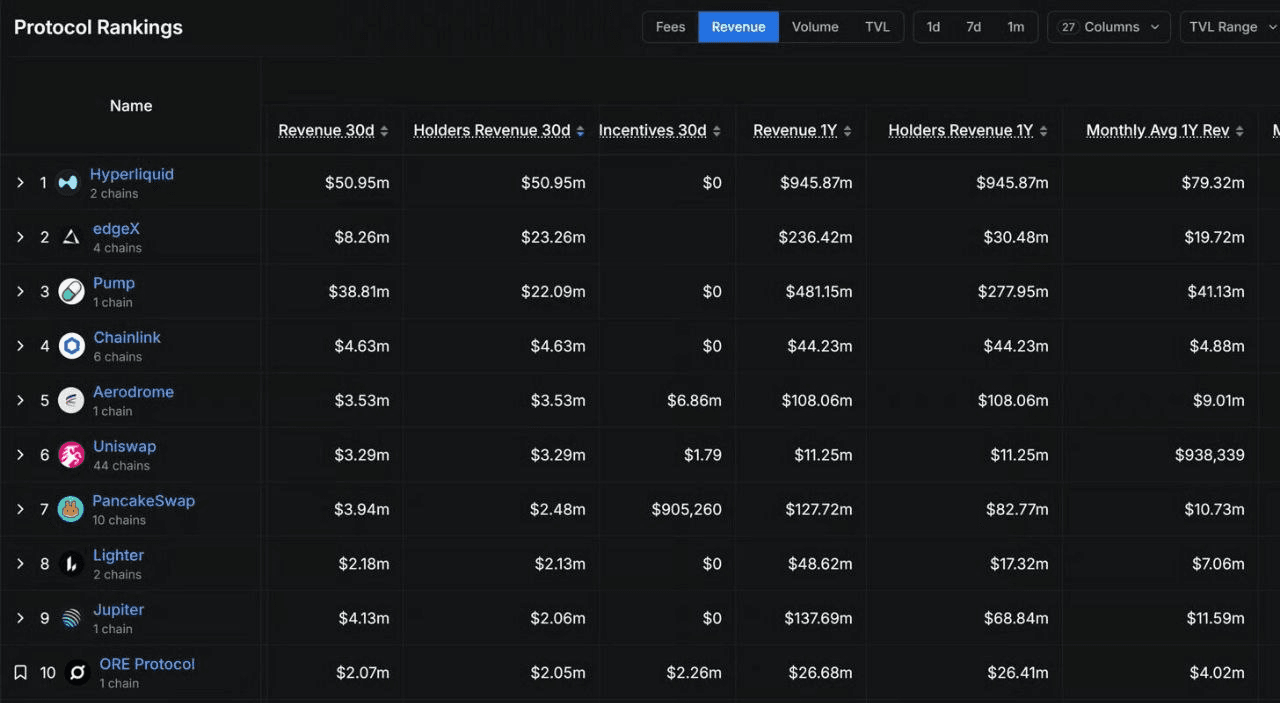Click the Holders Revenue 30d column header
Viewport: 1280px width, 703px height.
point(492,131)
